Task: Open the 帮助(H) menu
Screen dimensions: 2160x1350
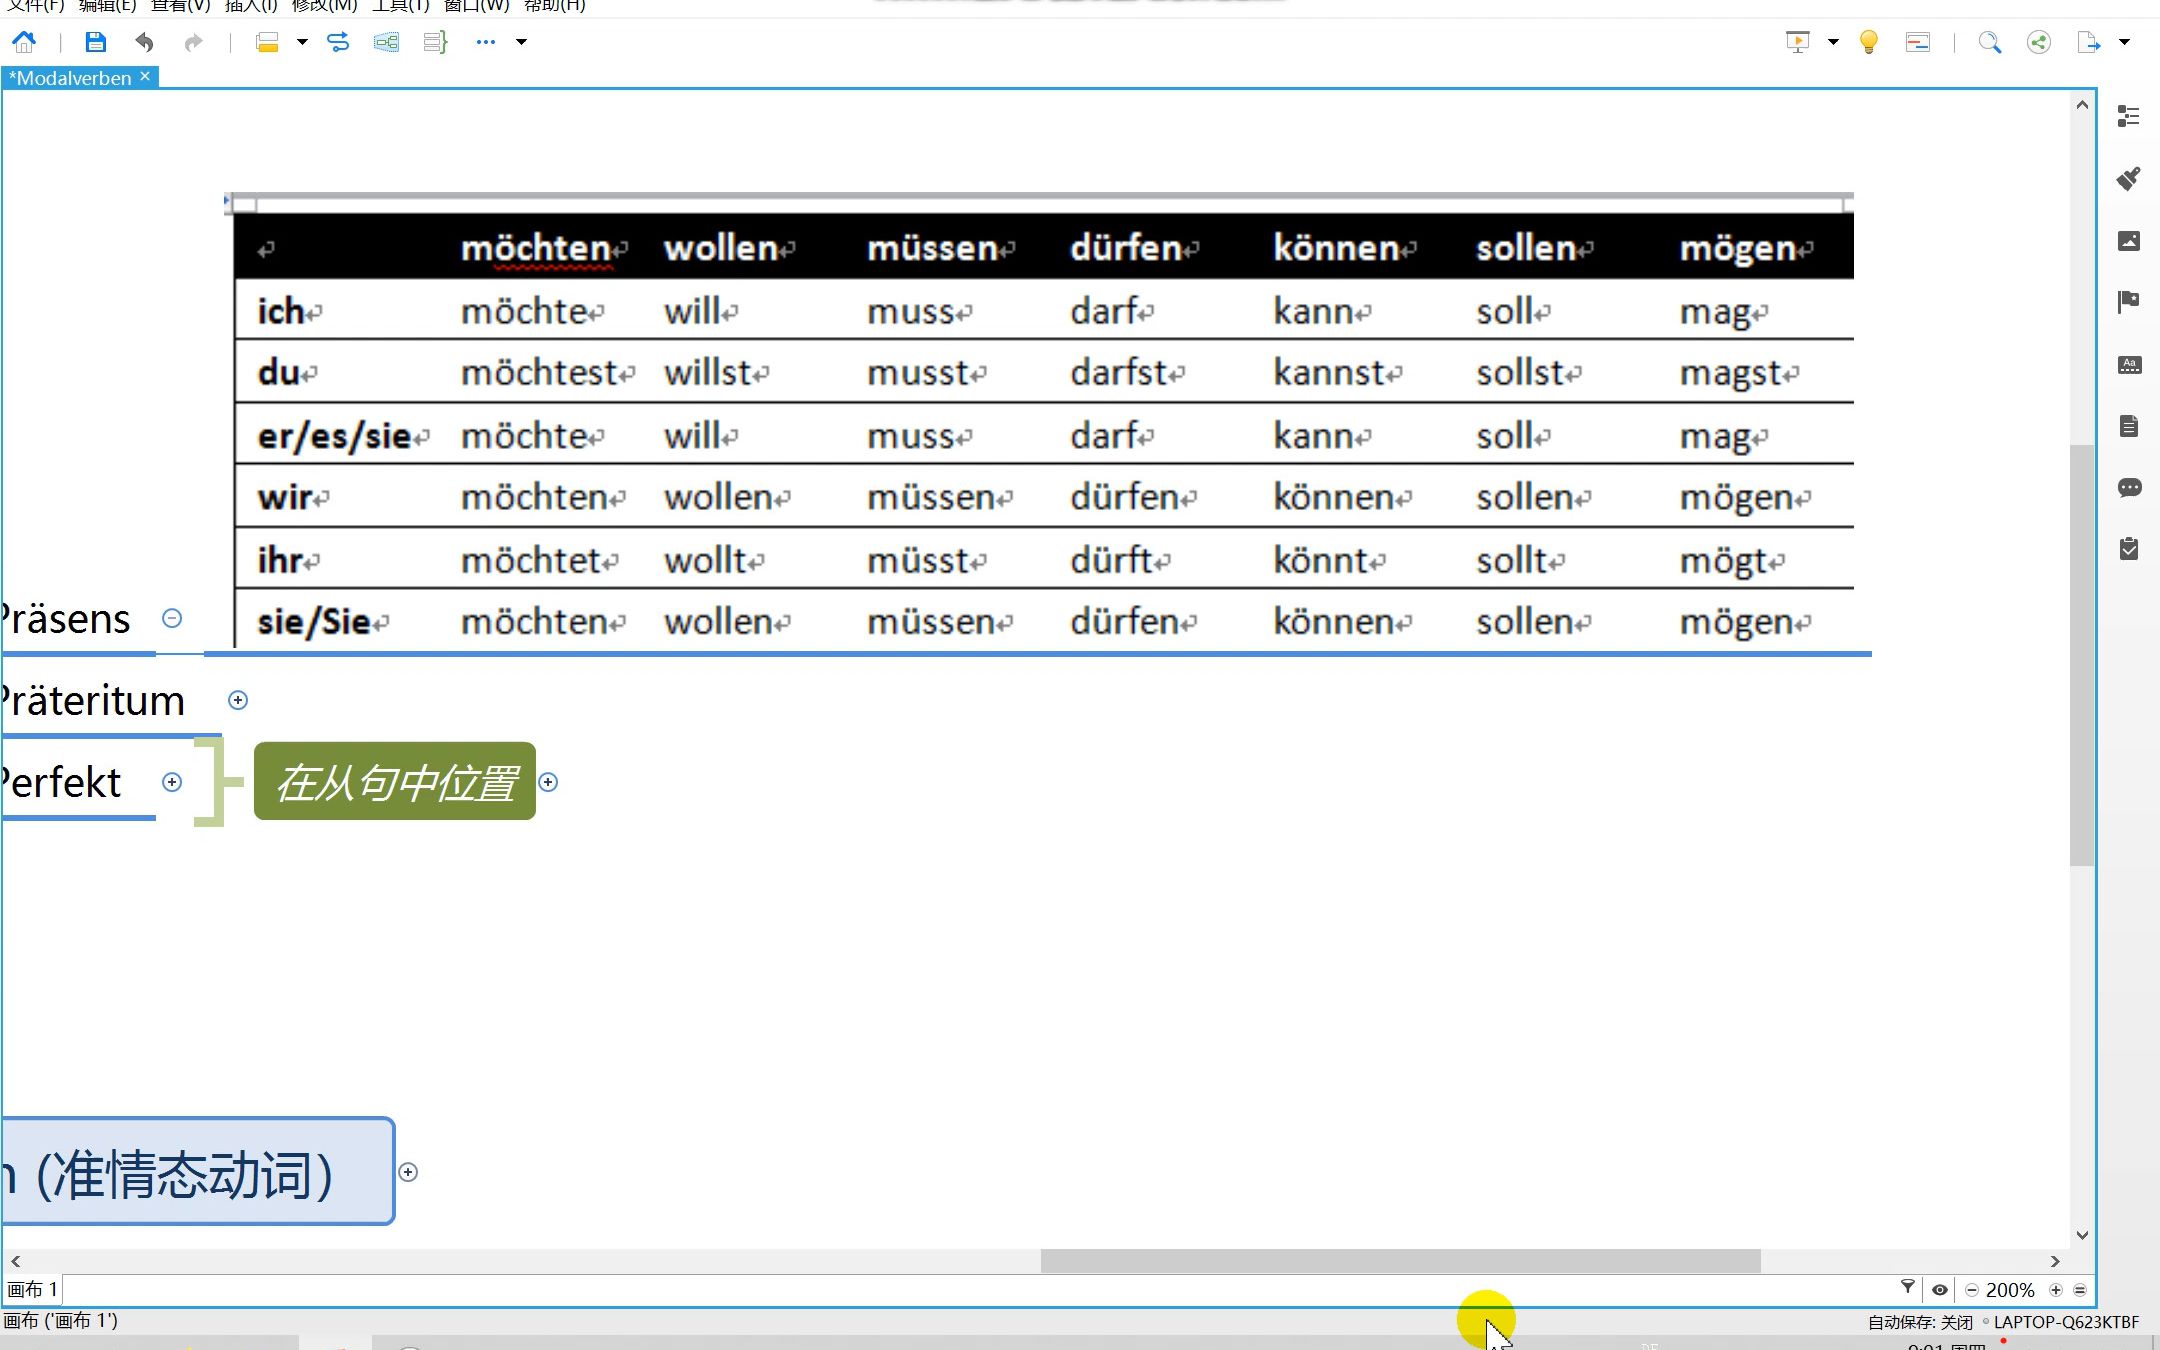Action: click(555, 6)
